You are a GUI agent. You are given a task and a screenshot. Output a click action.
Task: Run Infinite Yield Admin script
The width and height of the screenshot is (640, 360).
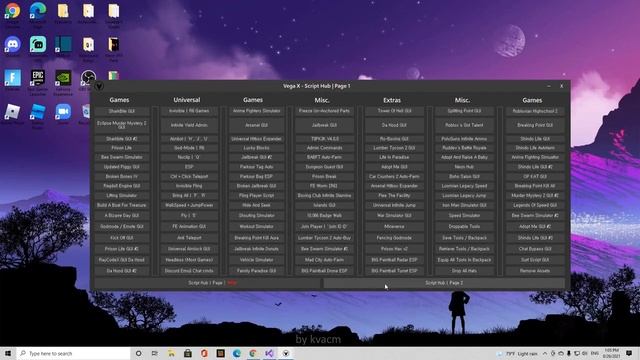click(189, 125)
